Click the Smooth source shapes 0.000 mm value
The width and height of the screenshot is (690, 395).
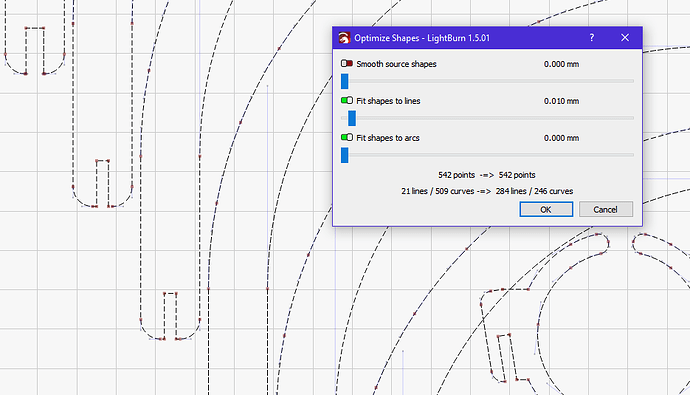[x=561, y=64]
